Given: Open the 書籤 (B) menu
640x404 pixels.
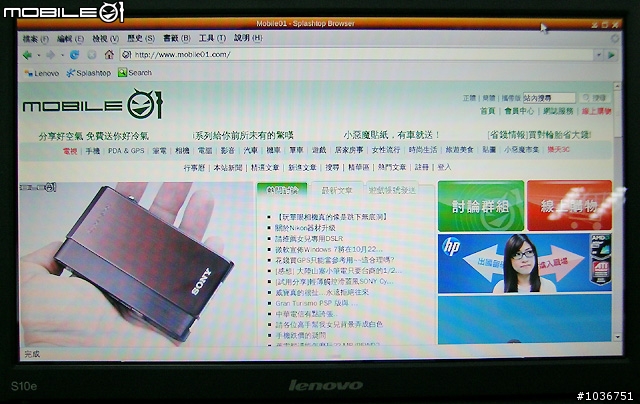Looking at the screenshot, I should (177, 38).
